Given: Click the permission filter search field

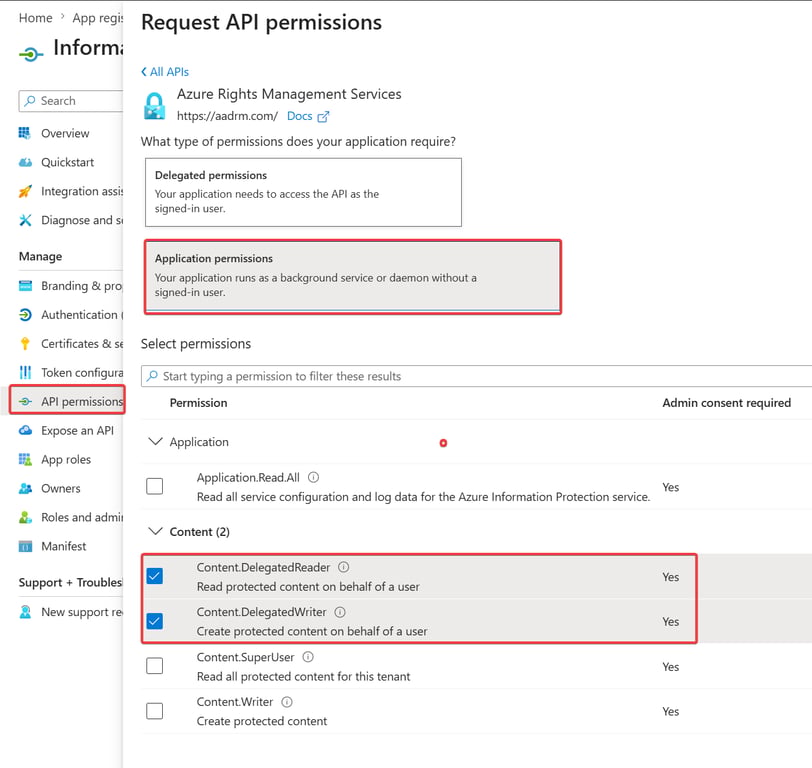Looking at the screenshot, I should [476, 376].
